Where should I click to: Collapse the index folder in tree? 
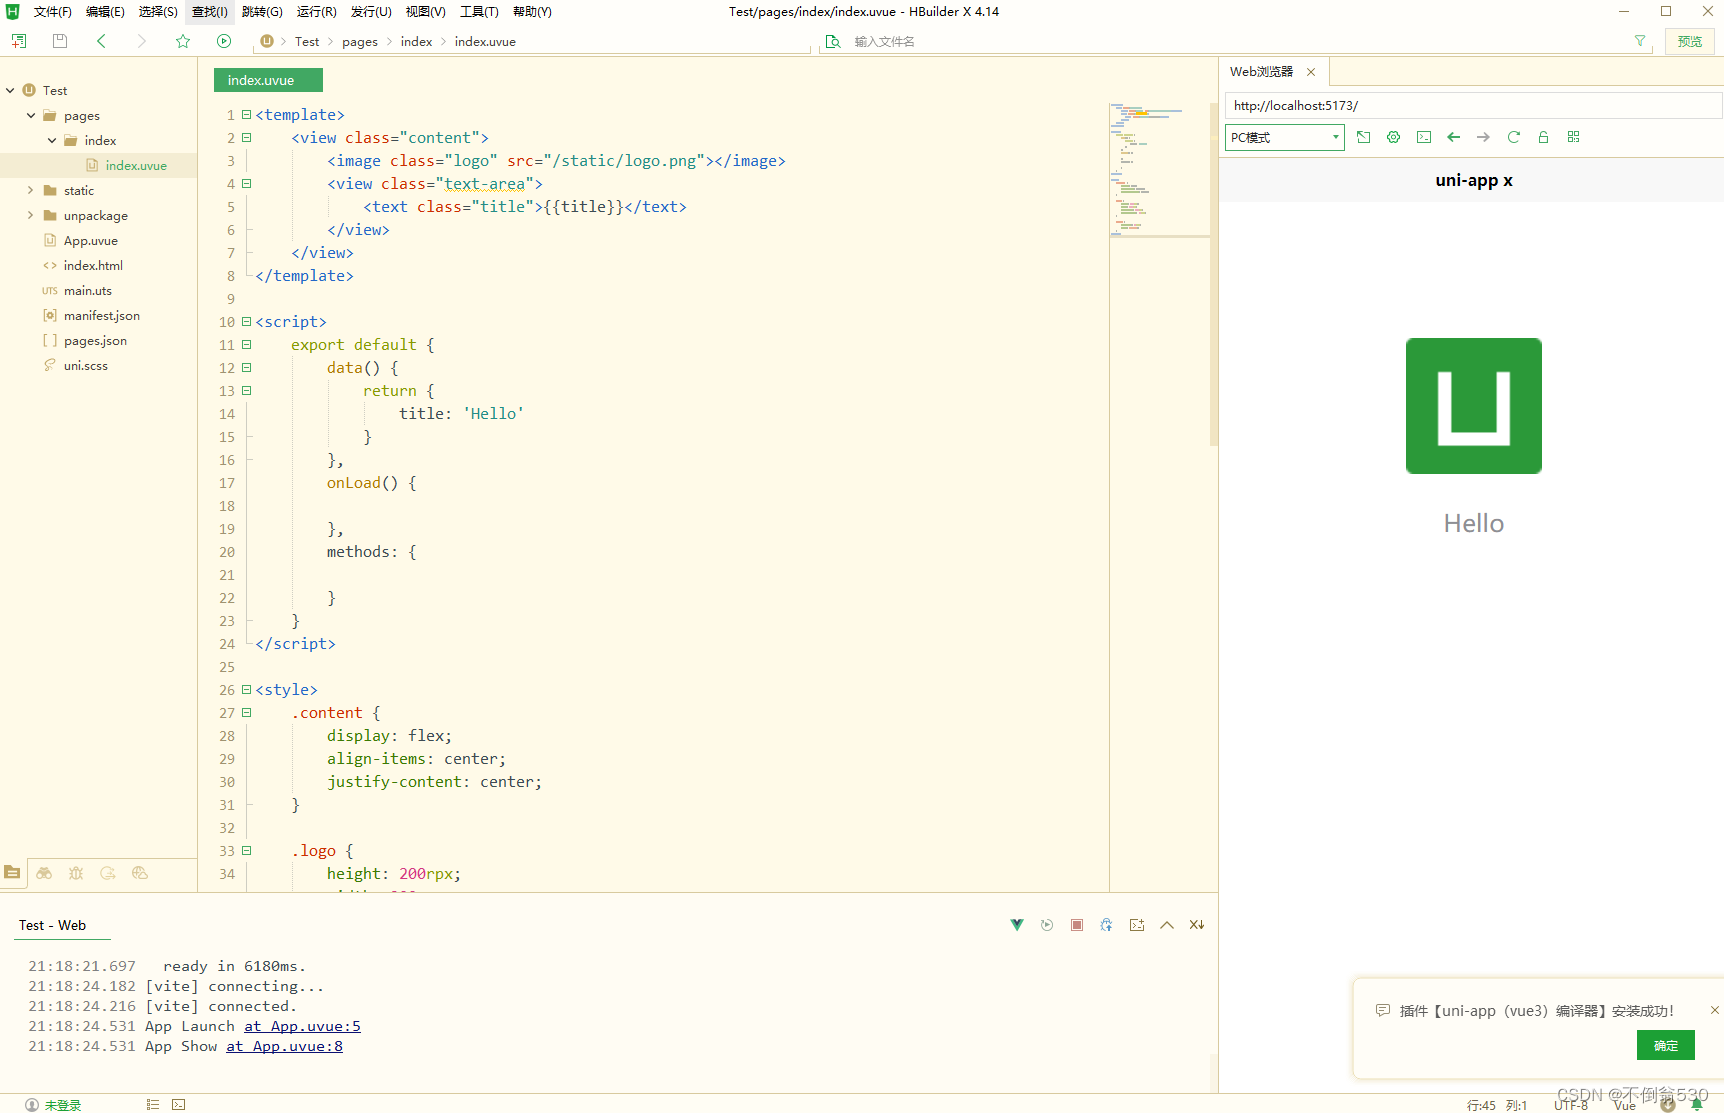click(x=52, y=140)
